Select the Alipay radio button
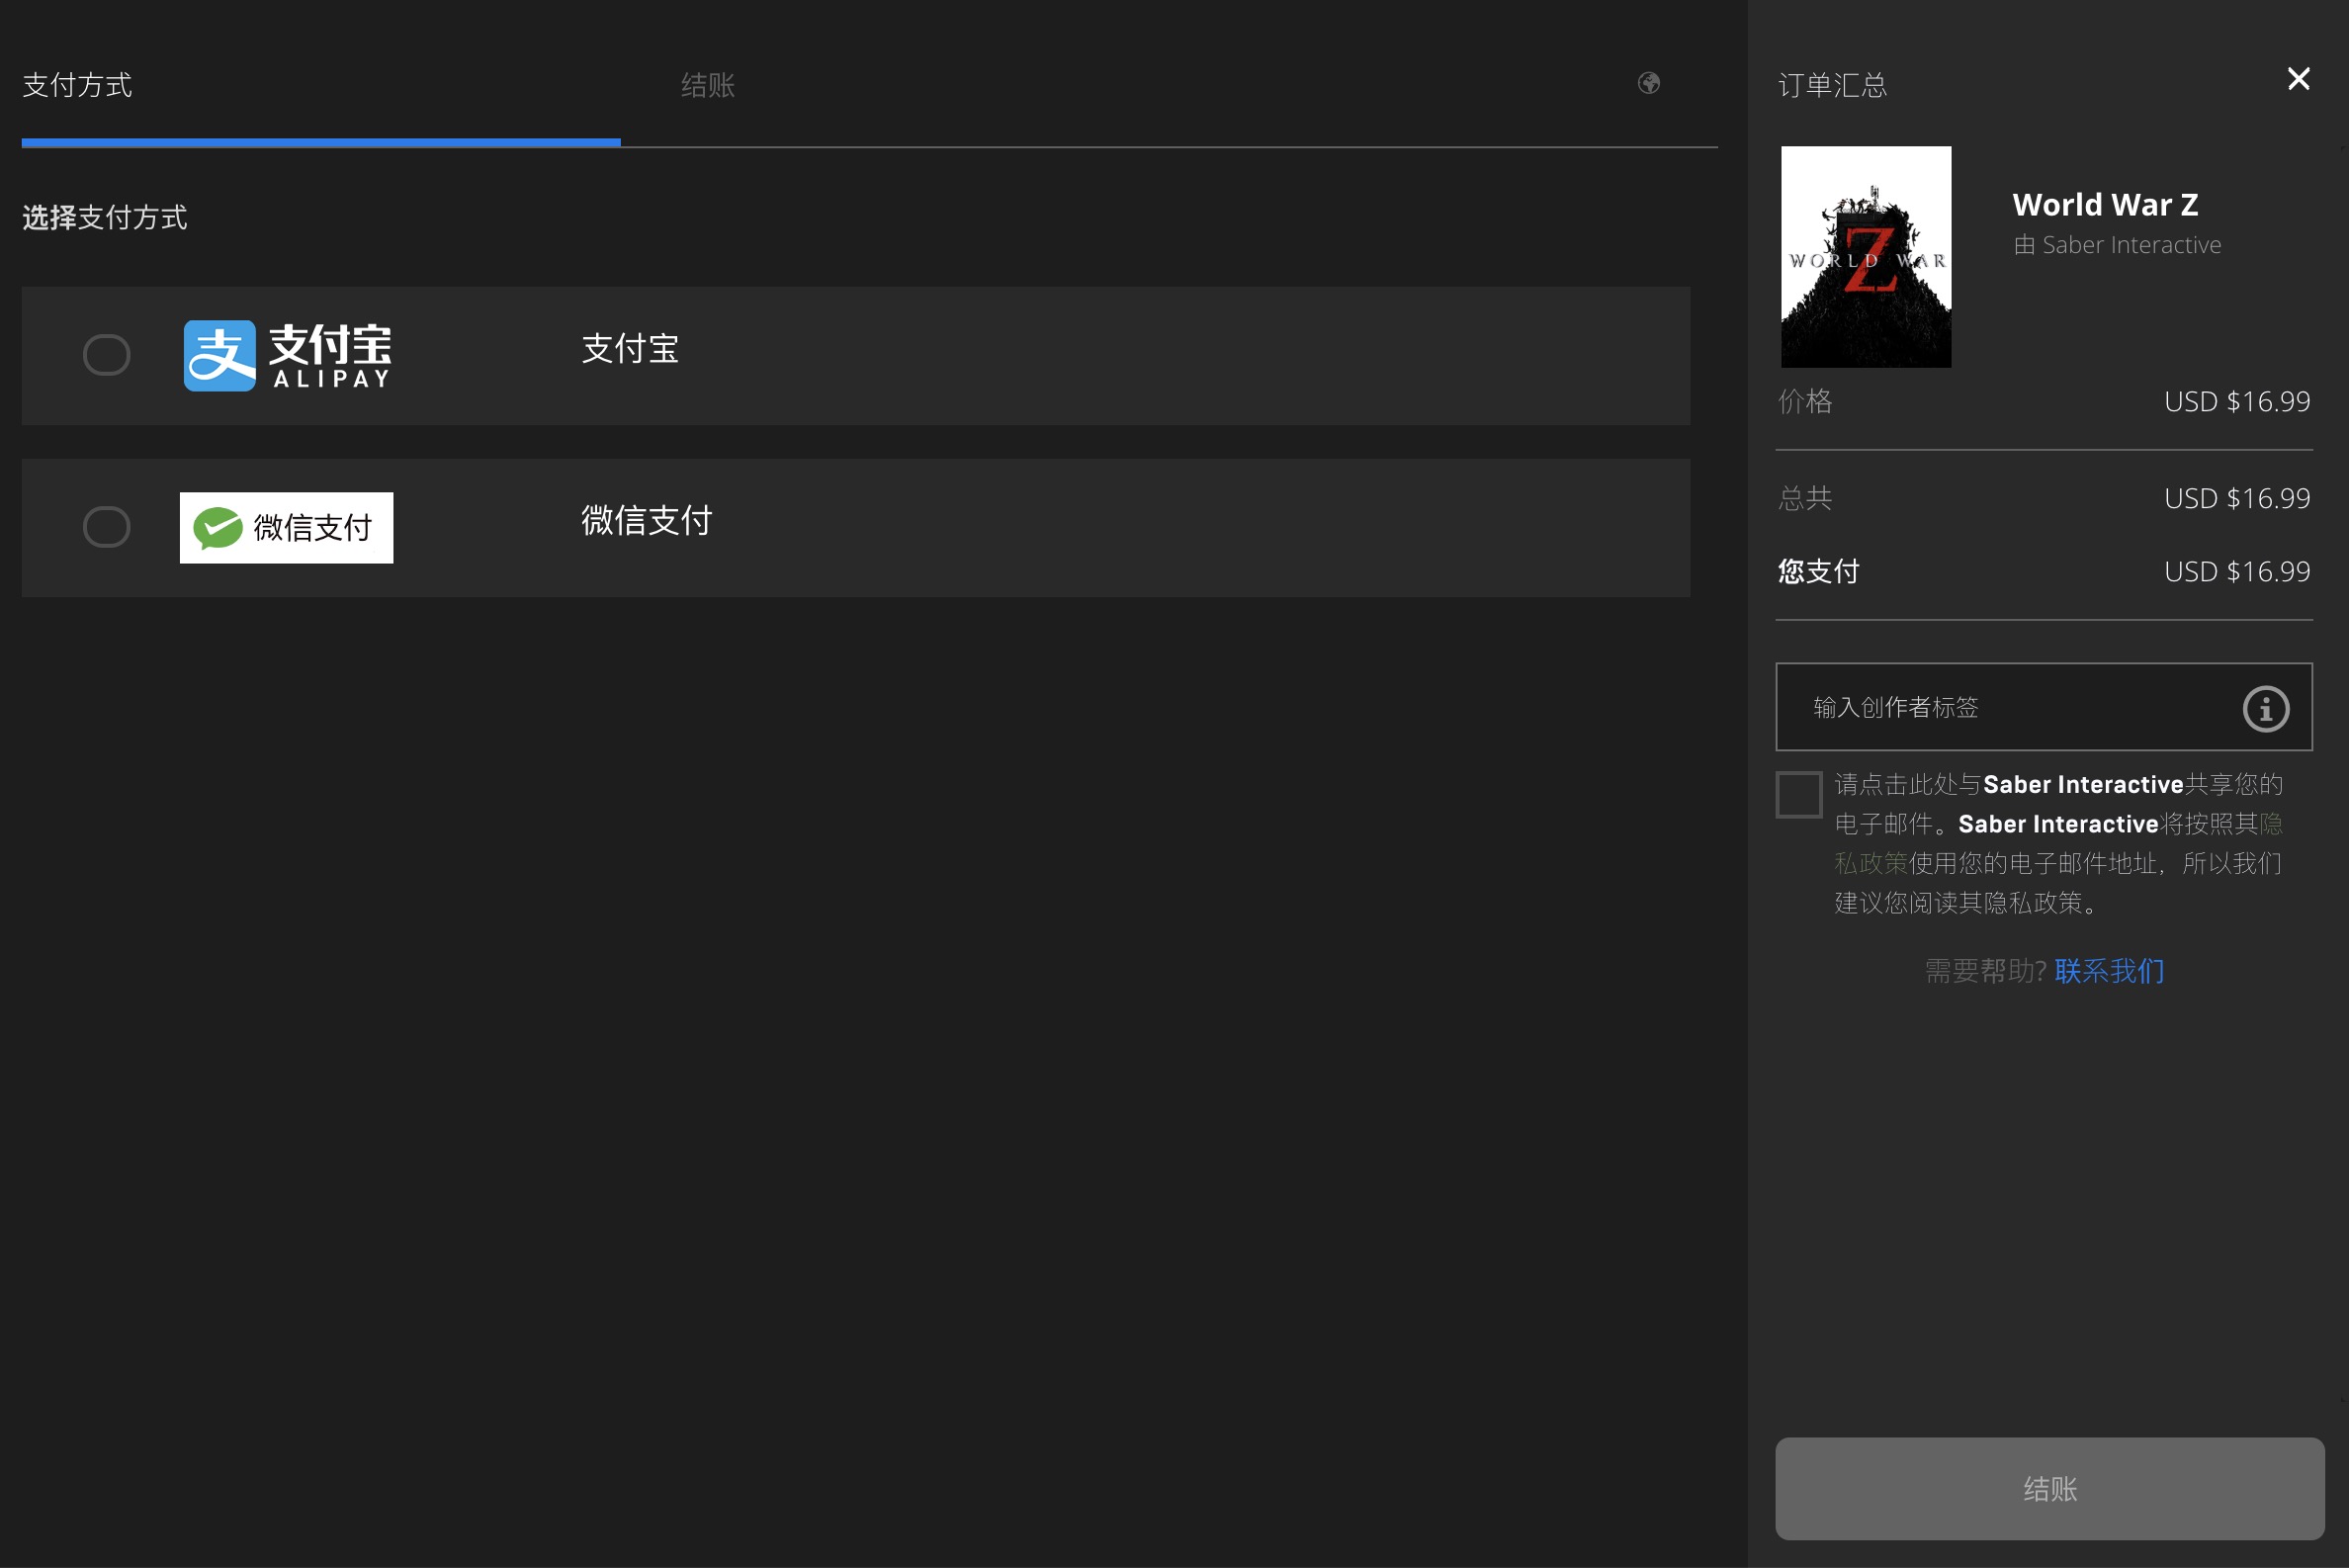This screenshot has height=1568, width=2349. (x=106, y=355)
